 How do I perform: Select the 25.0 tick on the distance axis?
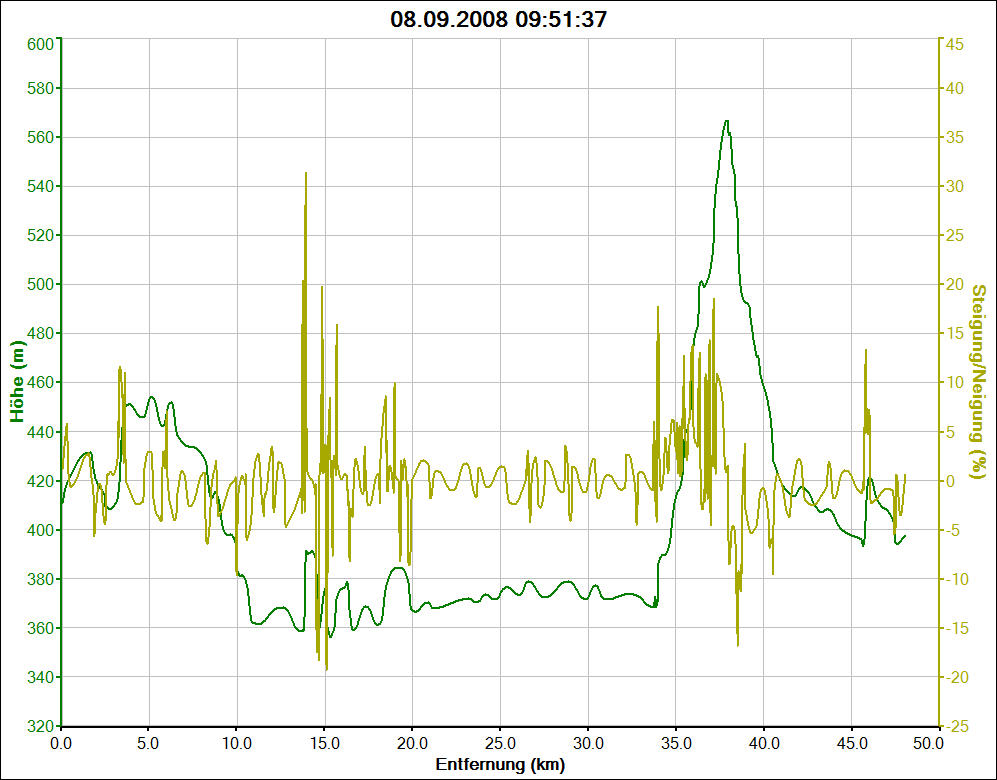click(500, 743)
